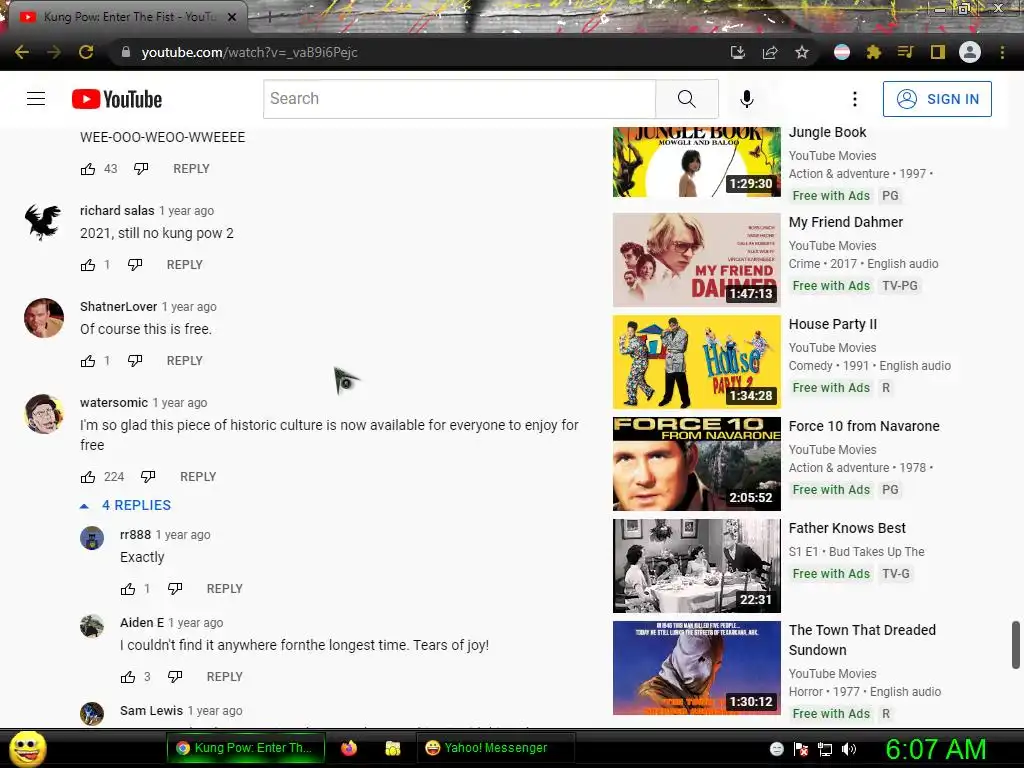The height and width of the screenshot is (768, 1024).
Task: Open richard salas channel name link
Action: (x=117, y=210)
